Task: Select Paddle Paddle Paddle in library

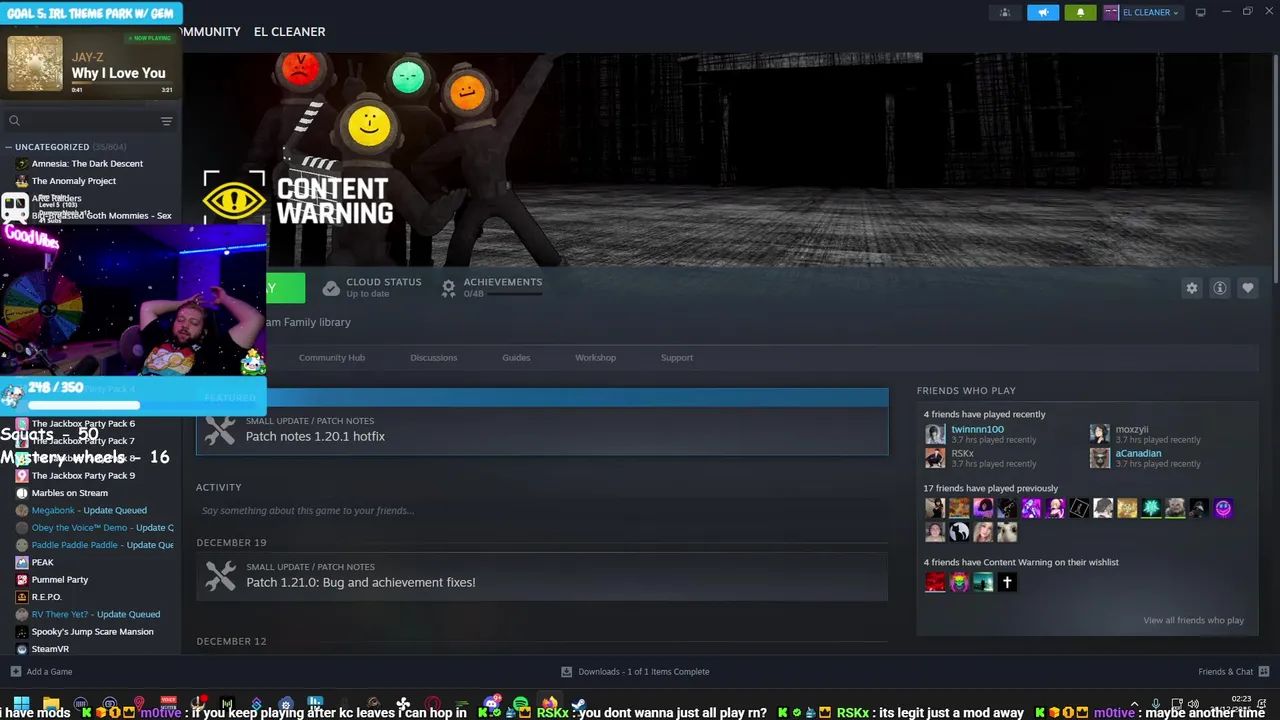Action: [102, 545]
